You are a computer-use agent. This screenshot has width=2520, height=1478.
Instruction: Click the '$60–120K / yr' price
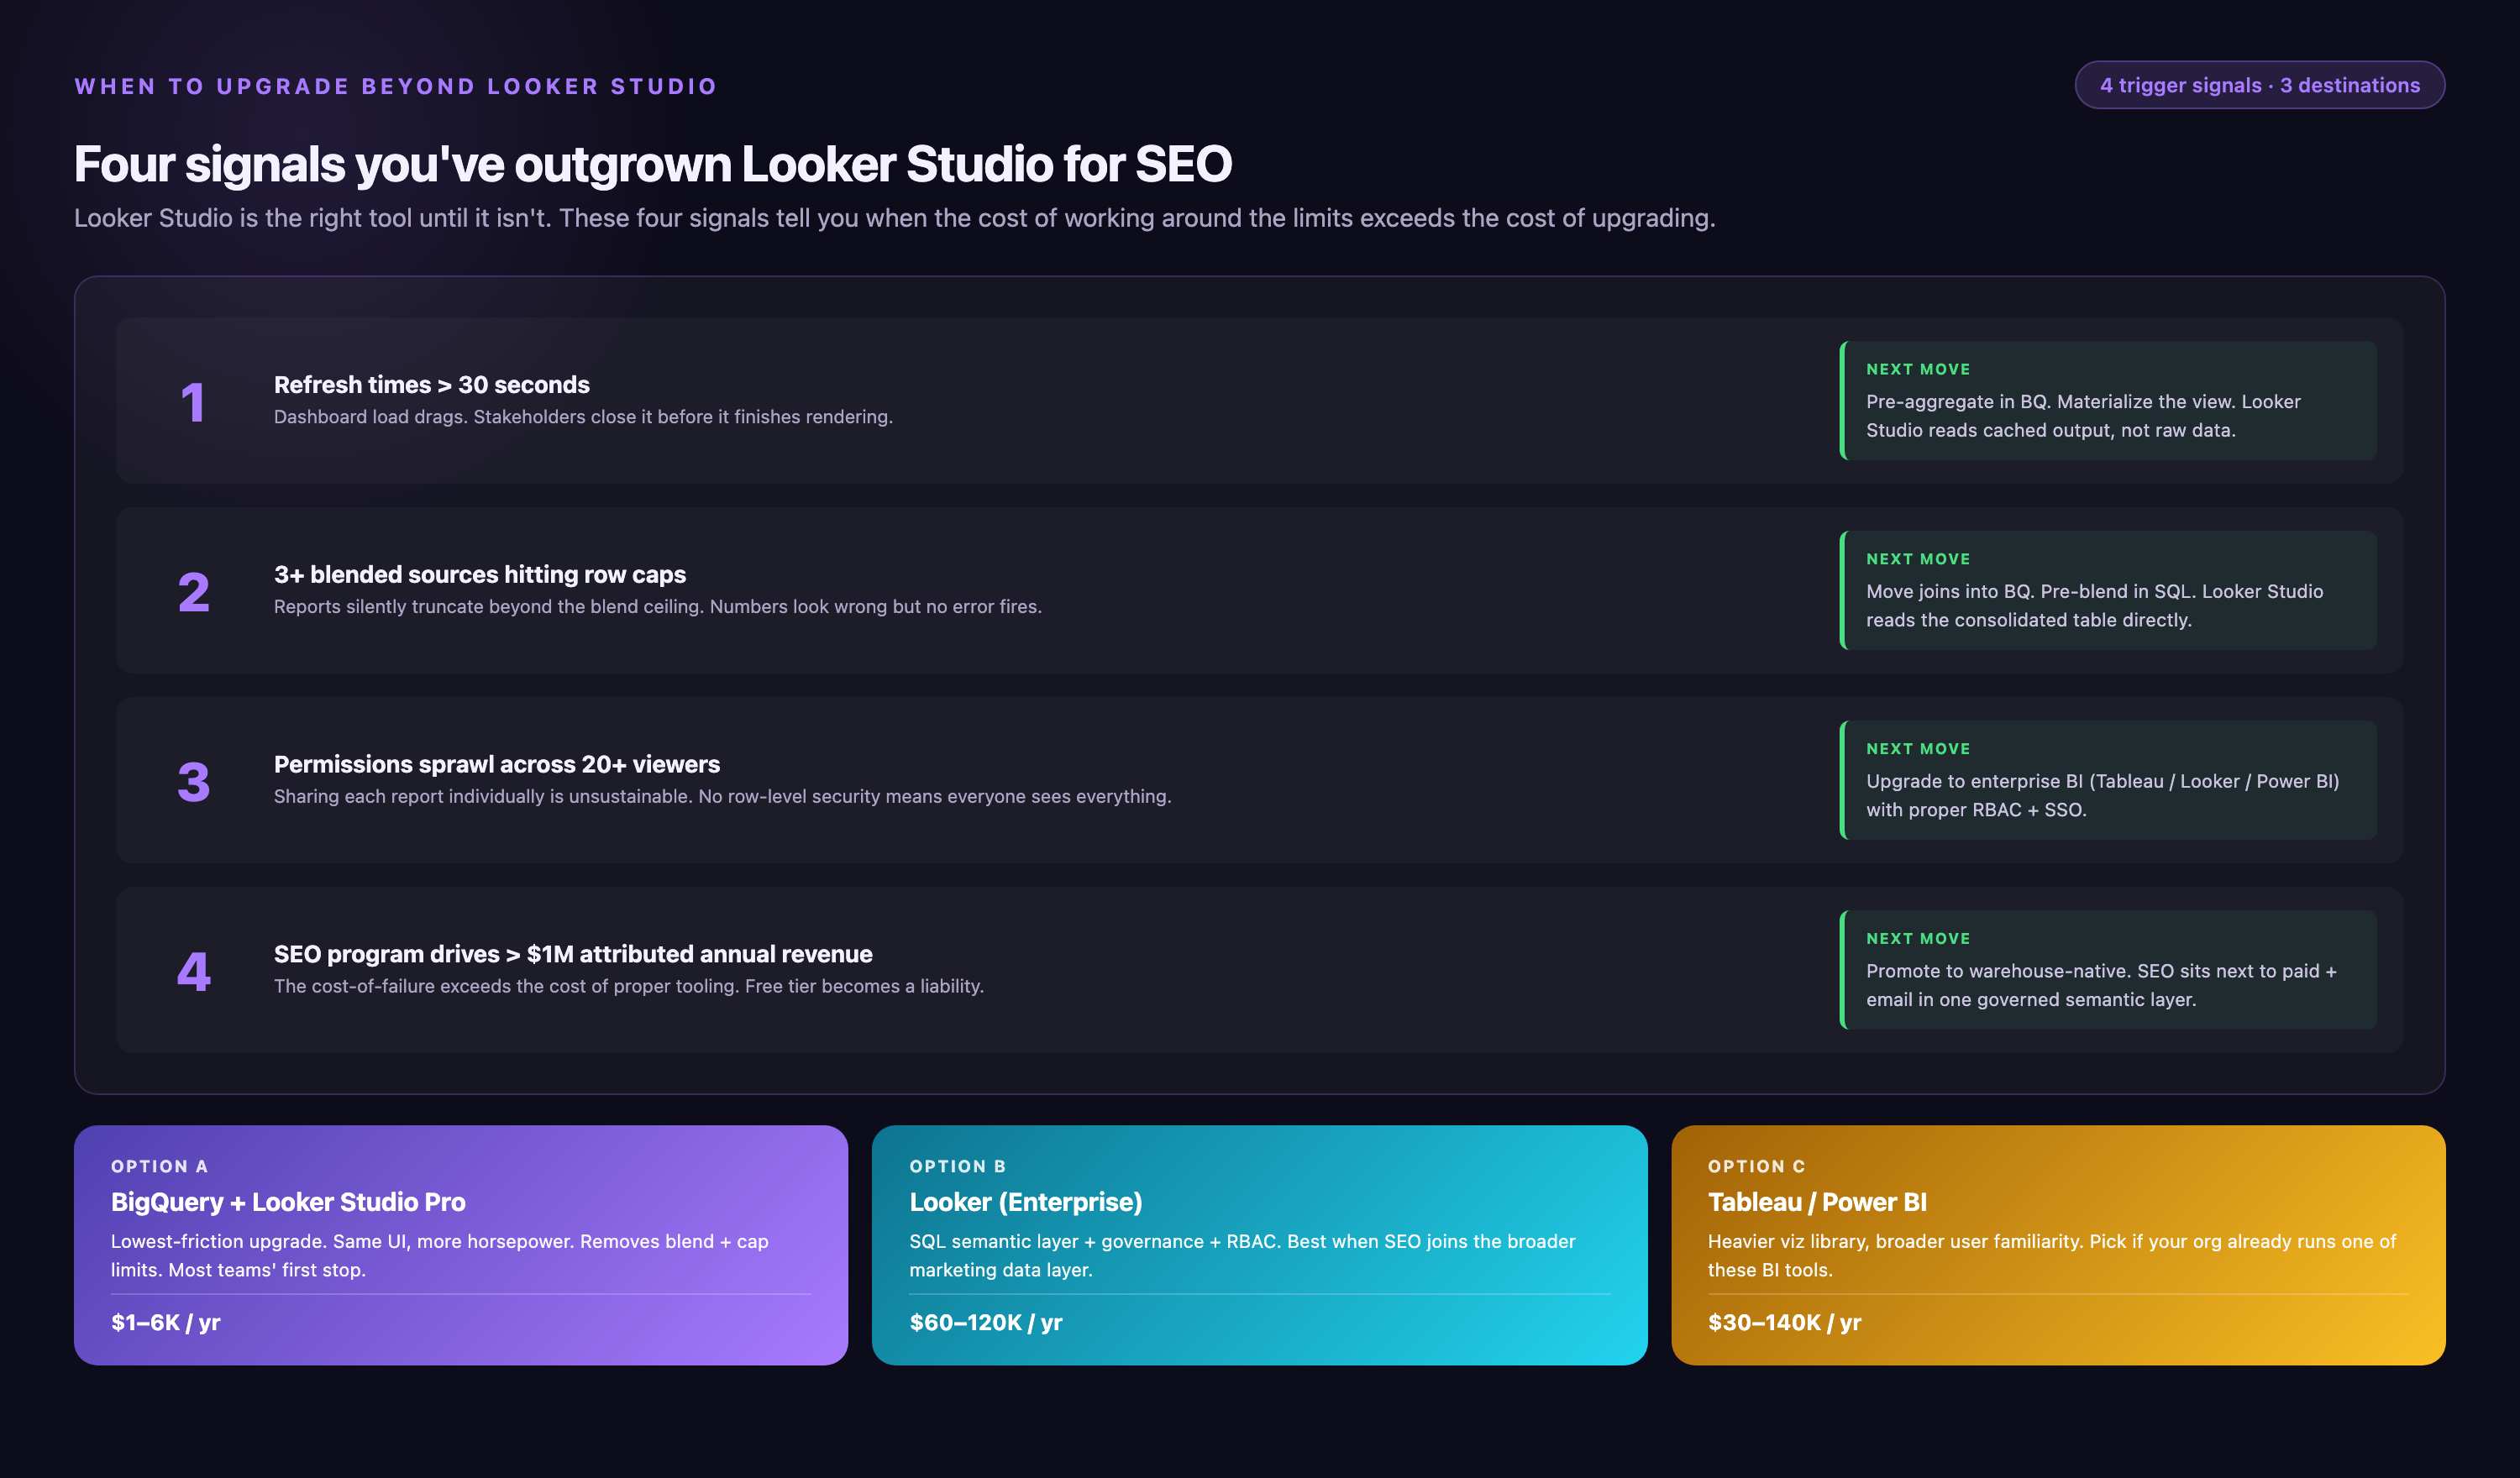[986, 1323]
